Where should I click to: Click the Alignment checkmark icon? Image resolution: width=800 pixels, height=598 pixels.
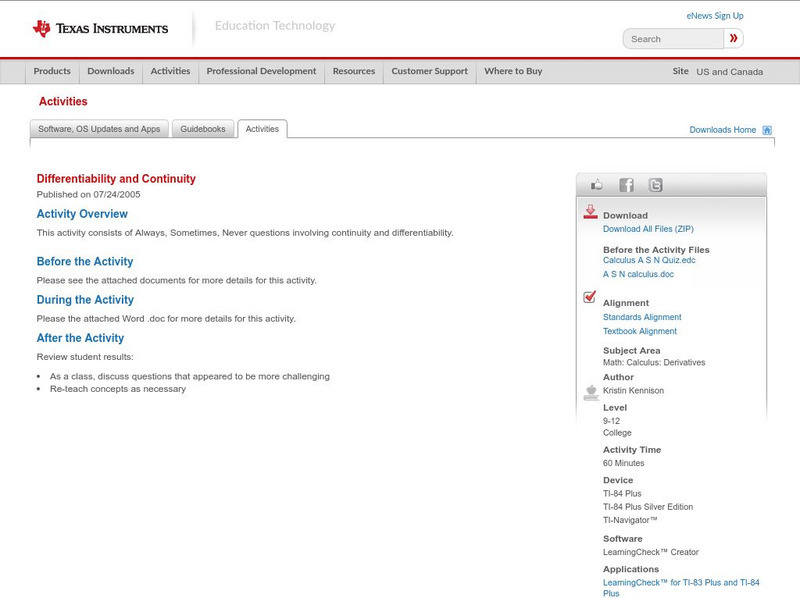click(x=589, y=296)
